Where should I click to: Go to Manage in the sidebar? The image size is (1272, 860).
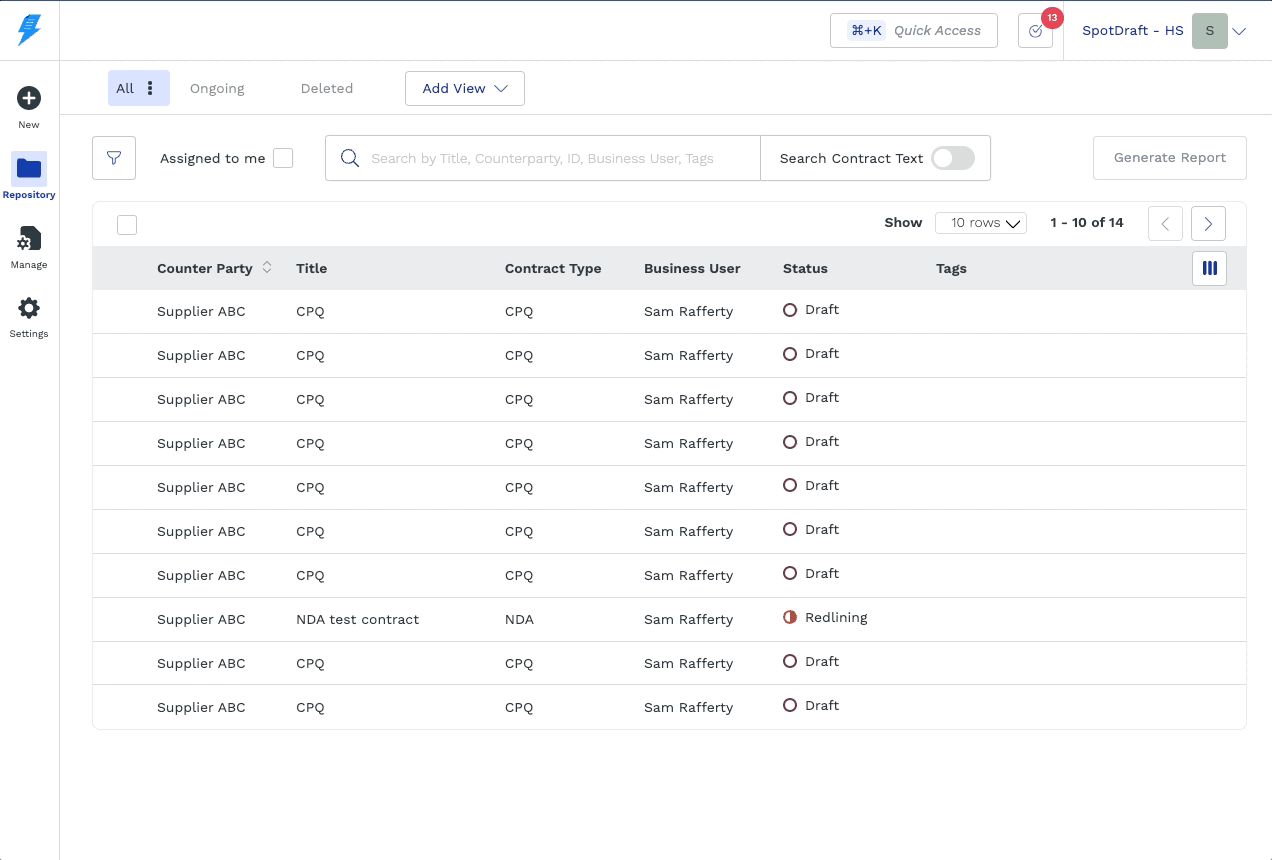point(29,240)
